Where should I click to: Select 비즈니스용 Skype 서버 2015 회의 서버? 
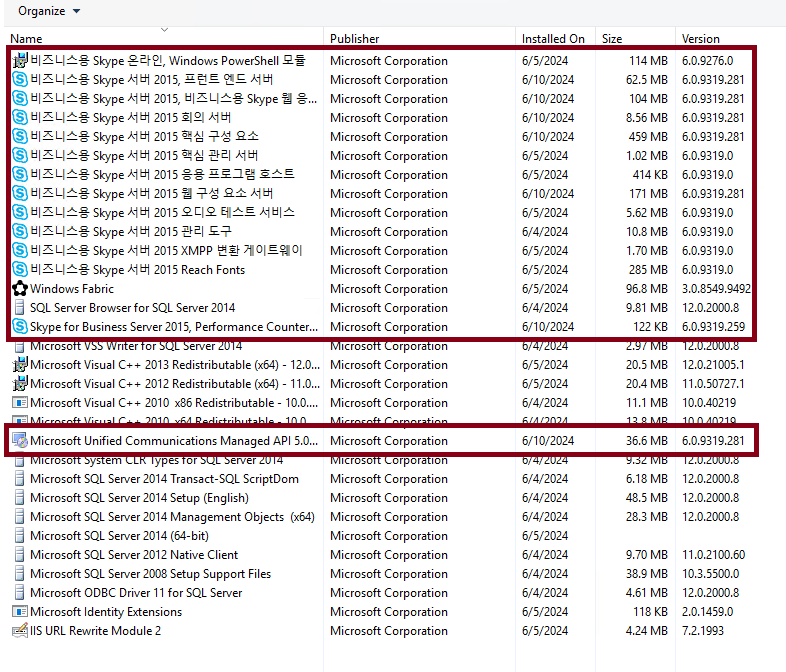[x=130, y=118]
